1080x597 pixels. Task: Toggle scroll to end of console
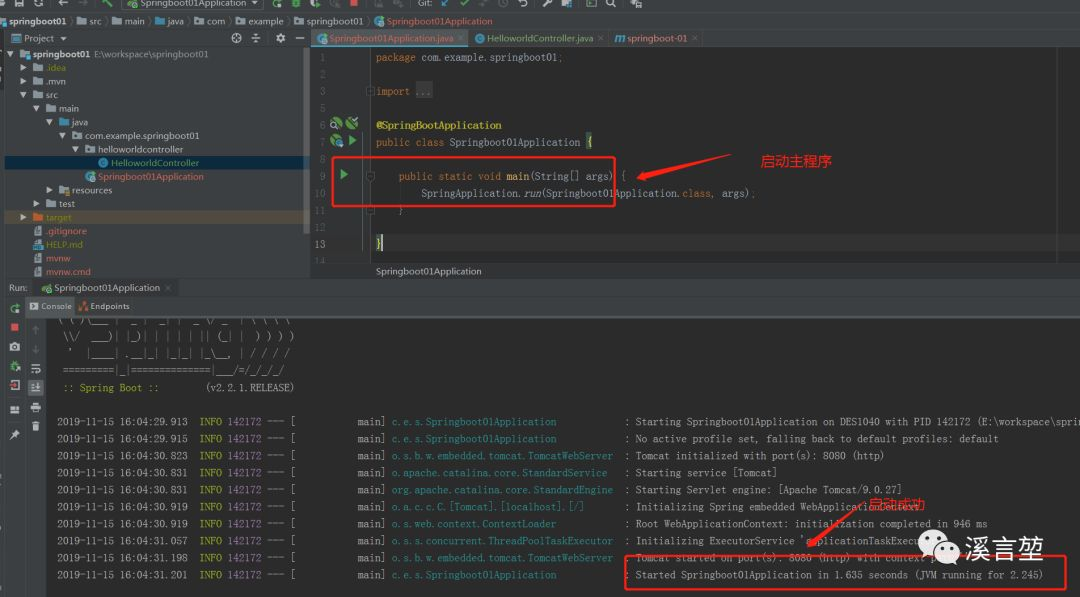(x=36, y=388)
